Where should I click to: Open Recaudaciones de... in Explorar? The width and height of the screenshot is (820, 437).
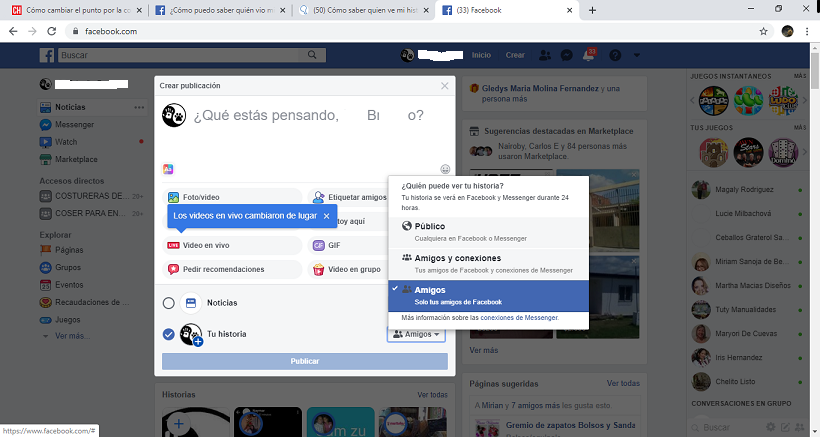pos(92,302)
